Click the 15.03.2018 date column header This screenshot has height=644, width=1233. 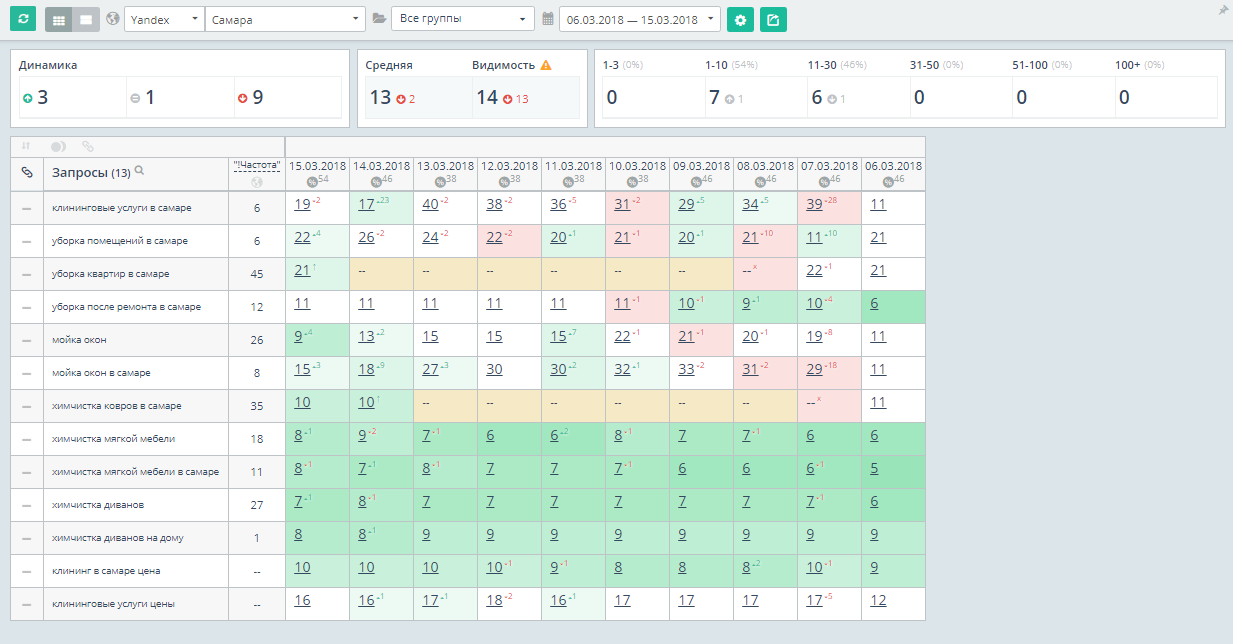[317, 166]
